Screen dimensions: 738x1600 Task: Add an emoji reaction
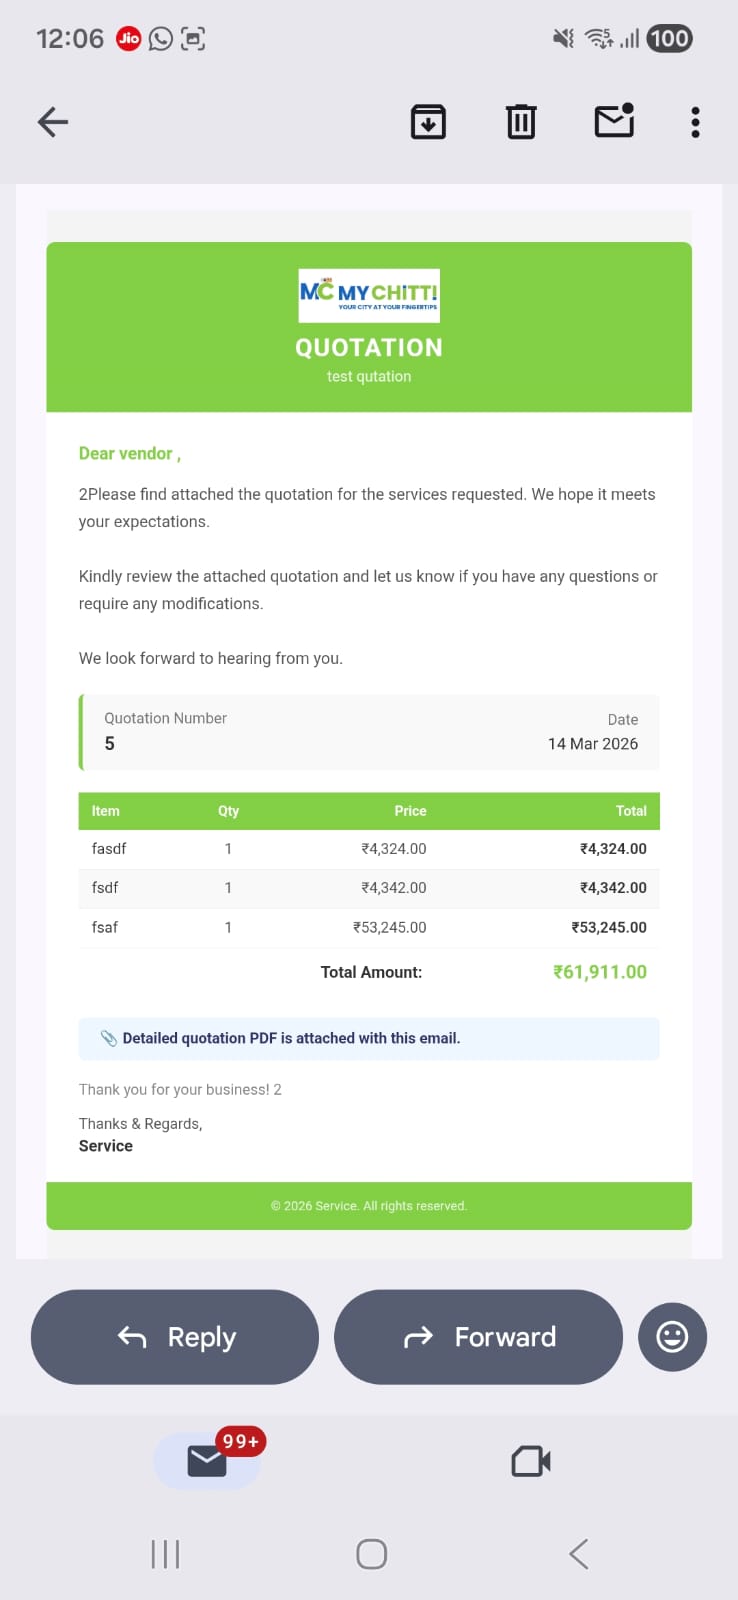(672, 1337)
